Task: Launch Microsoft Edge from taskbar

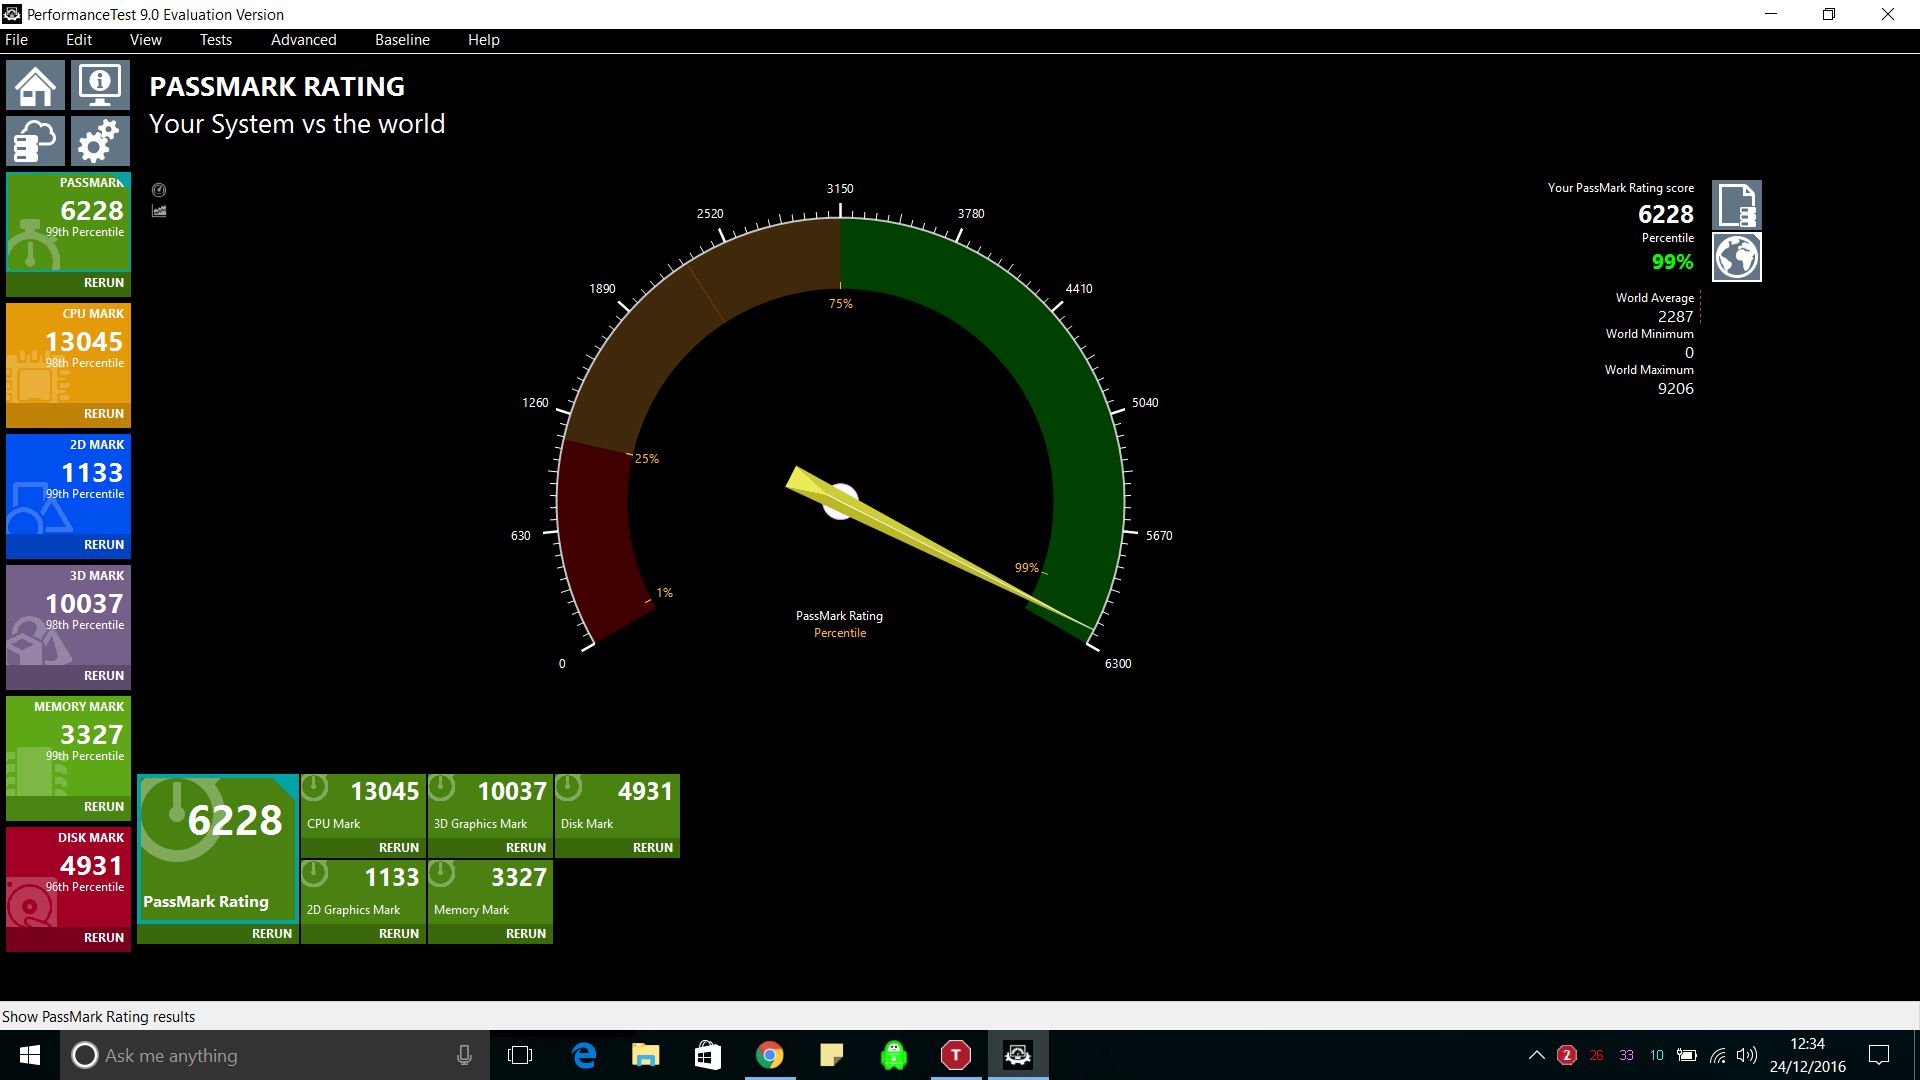Action: 584,1055
